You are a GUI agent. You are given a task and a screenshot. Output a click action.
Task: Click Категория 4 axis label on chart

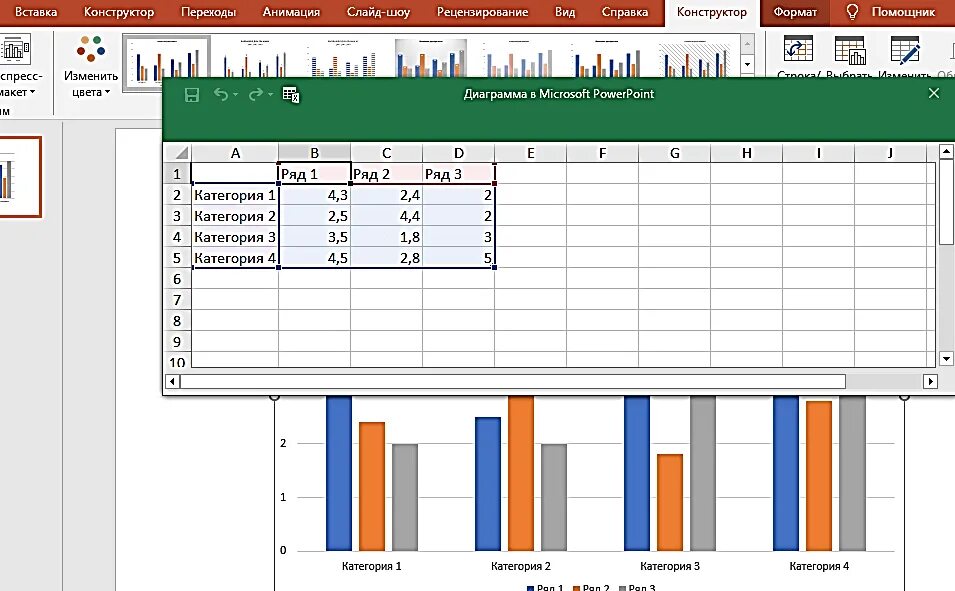click(x=819, y=566)
